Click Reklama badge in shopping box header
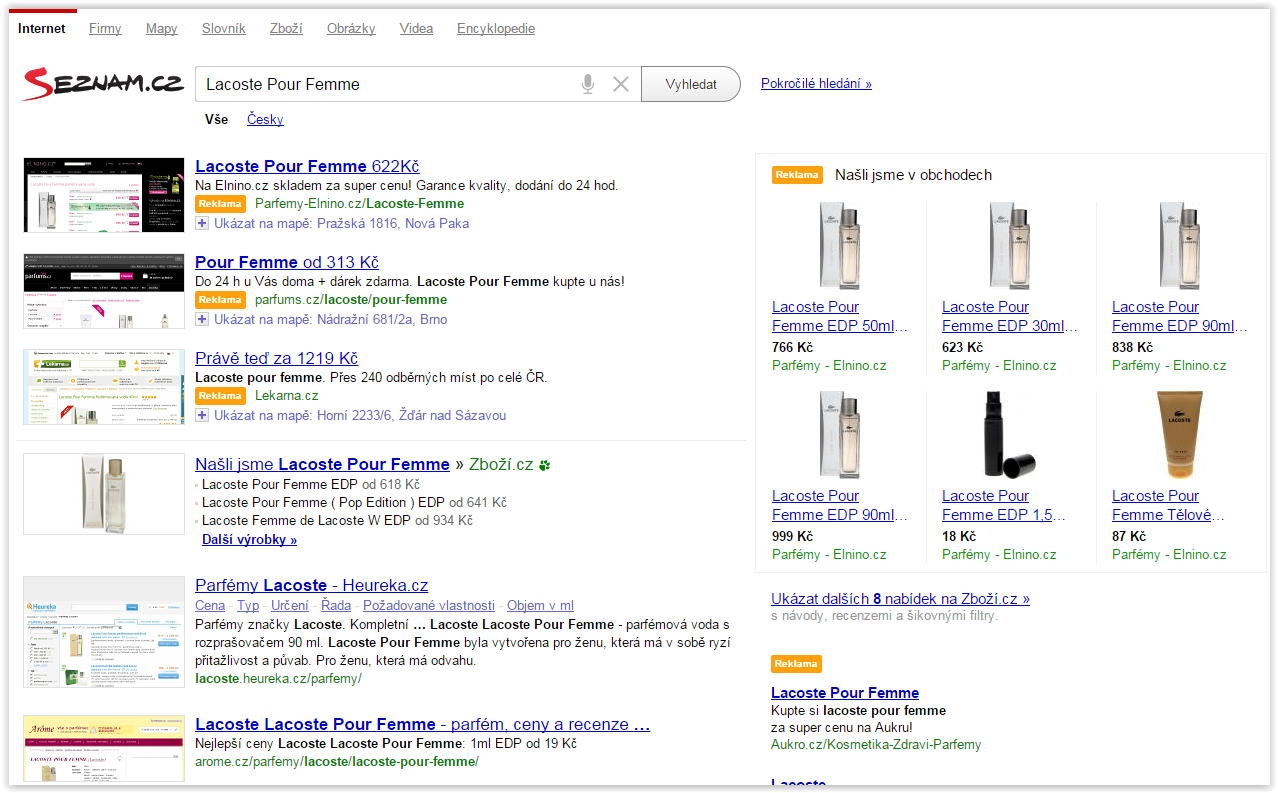This screenshot has width=1278, height=793. (797, 175)
